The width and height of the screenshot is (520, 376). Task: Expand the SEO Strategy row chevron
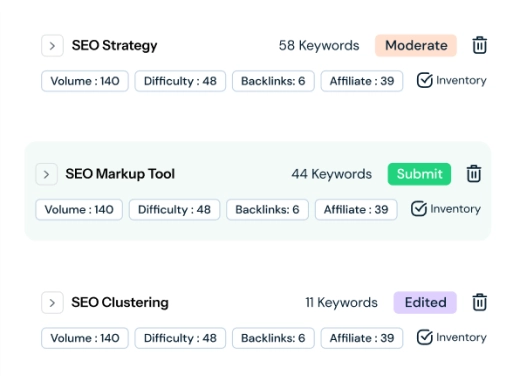click(x=52, y=46)
